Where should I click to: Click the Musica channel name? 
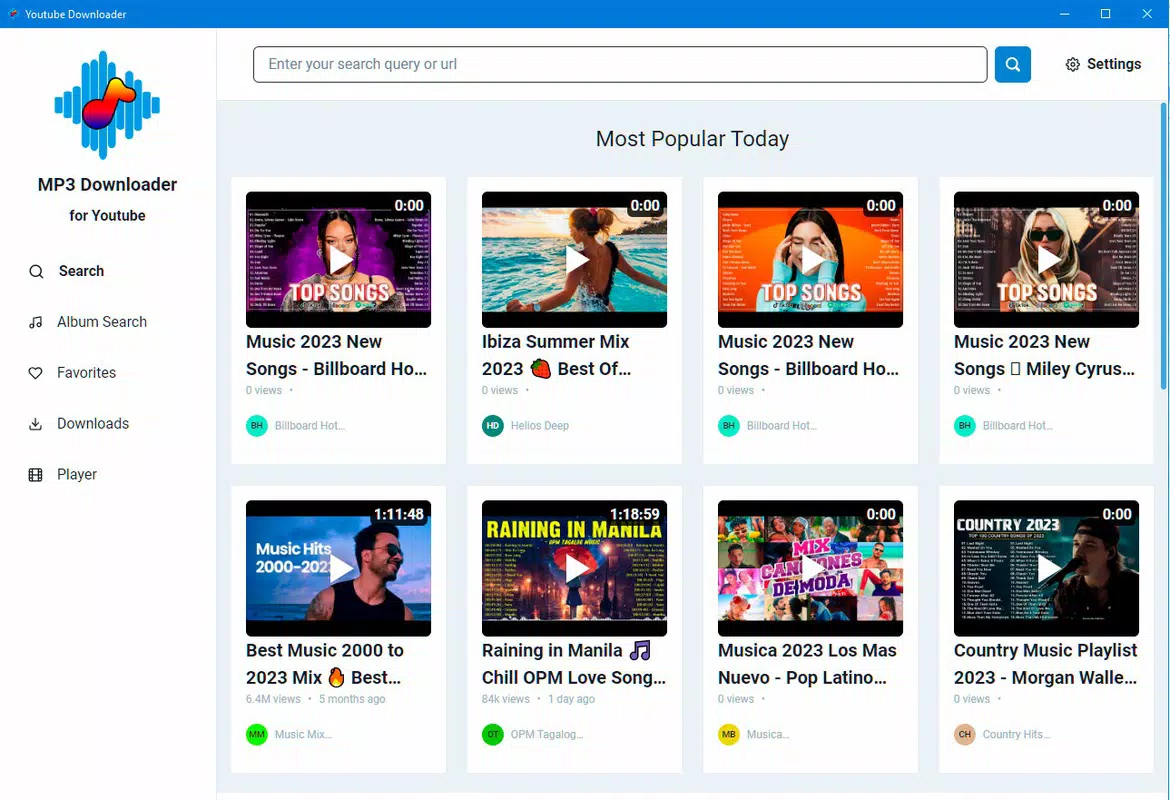[768, 734]
